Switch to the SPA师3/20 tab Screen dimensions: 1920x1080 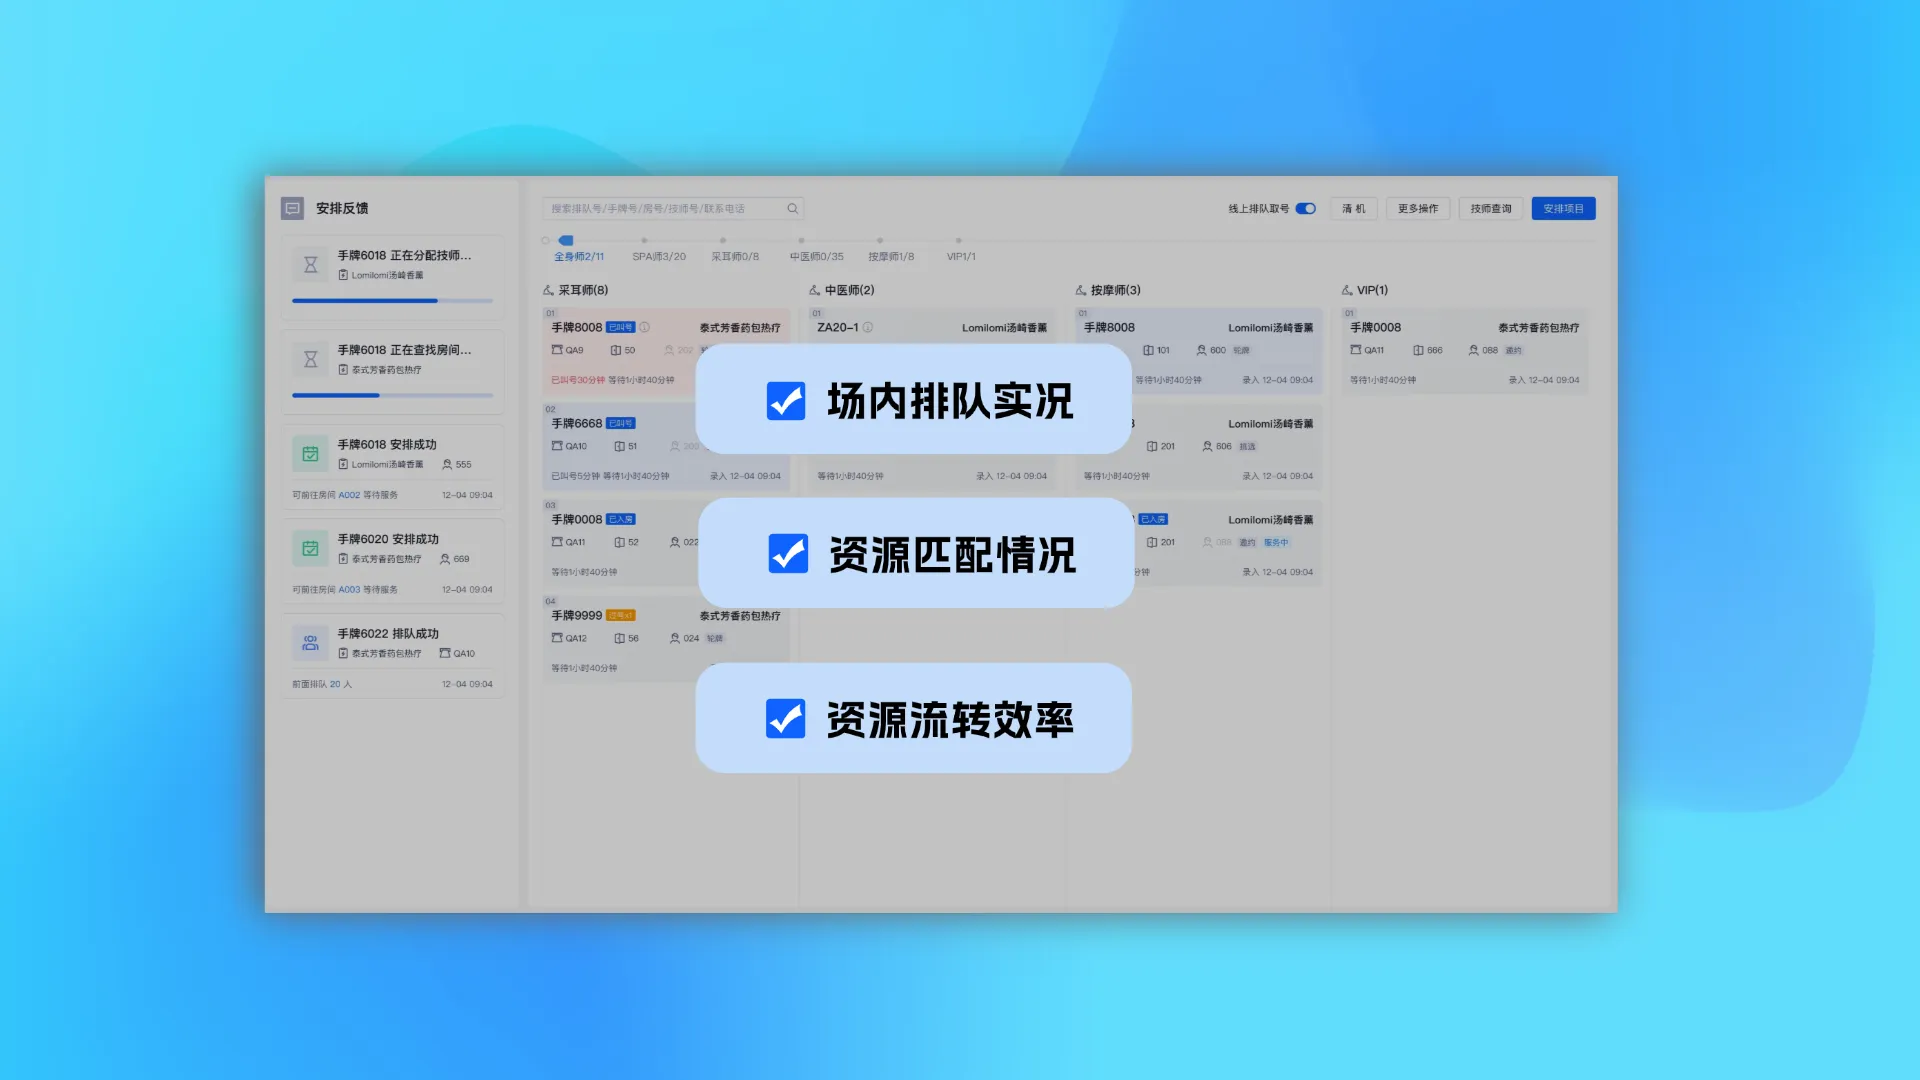click(660, 256)
